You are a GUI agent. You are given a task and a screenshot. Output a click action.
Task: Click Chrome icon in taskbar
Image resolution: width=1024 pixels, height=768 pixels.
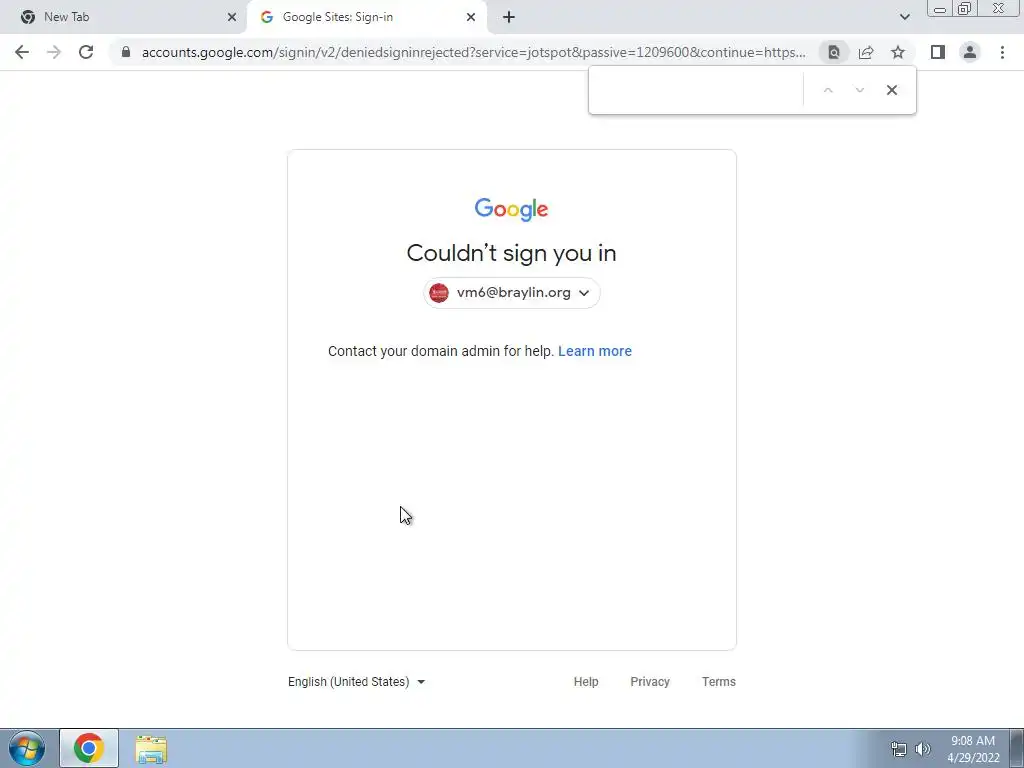[x=89, y=748]
